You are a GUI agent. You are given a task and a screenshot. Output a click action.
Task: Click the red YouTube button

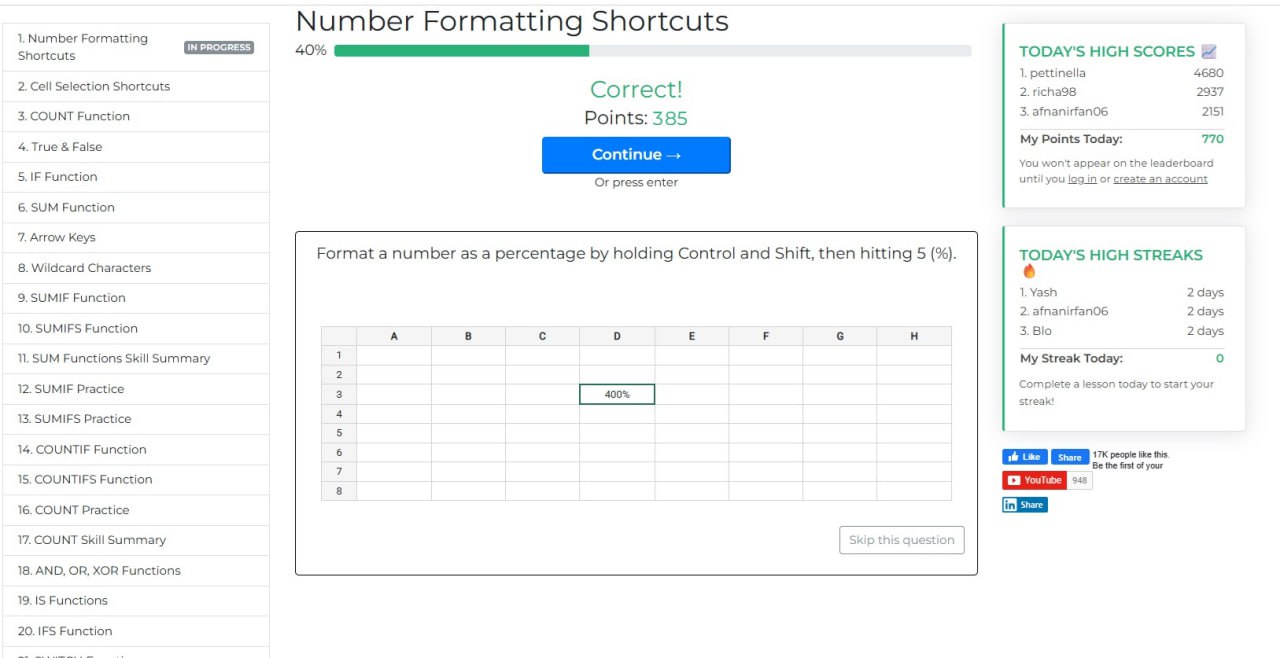1035,480
